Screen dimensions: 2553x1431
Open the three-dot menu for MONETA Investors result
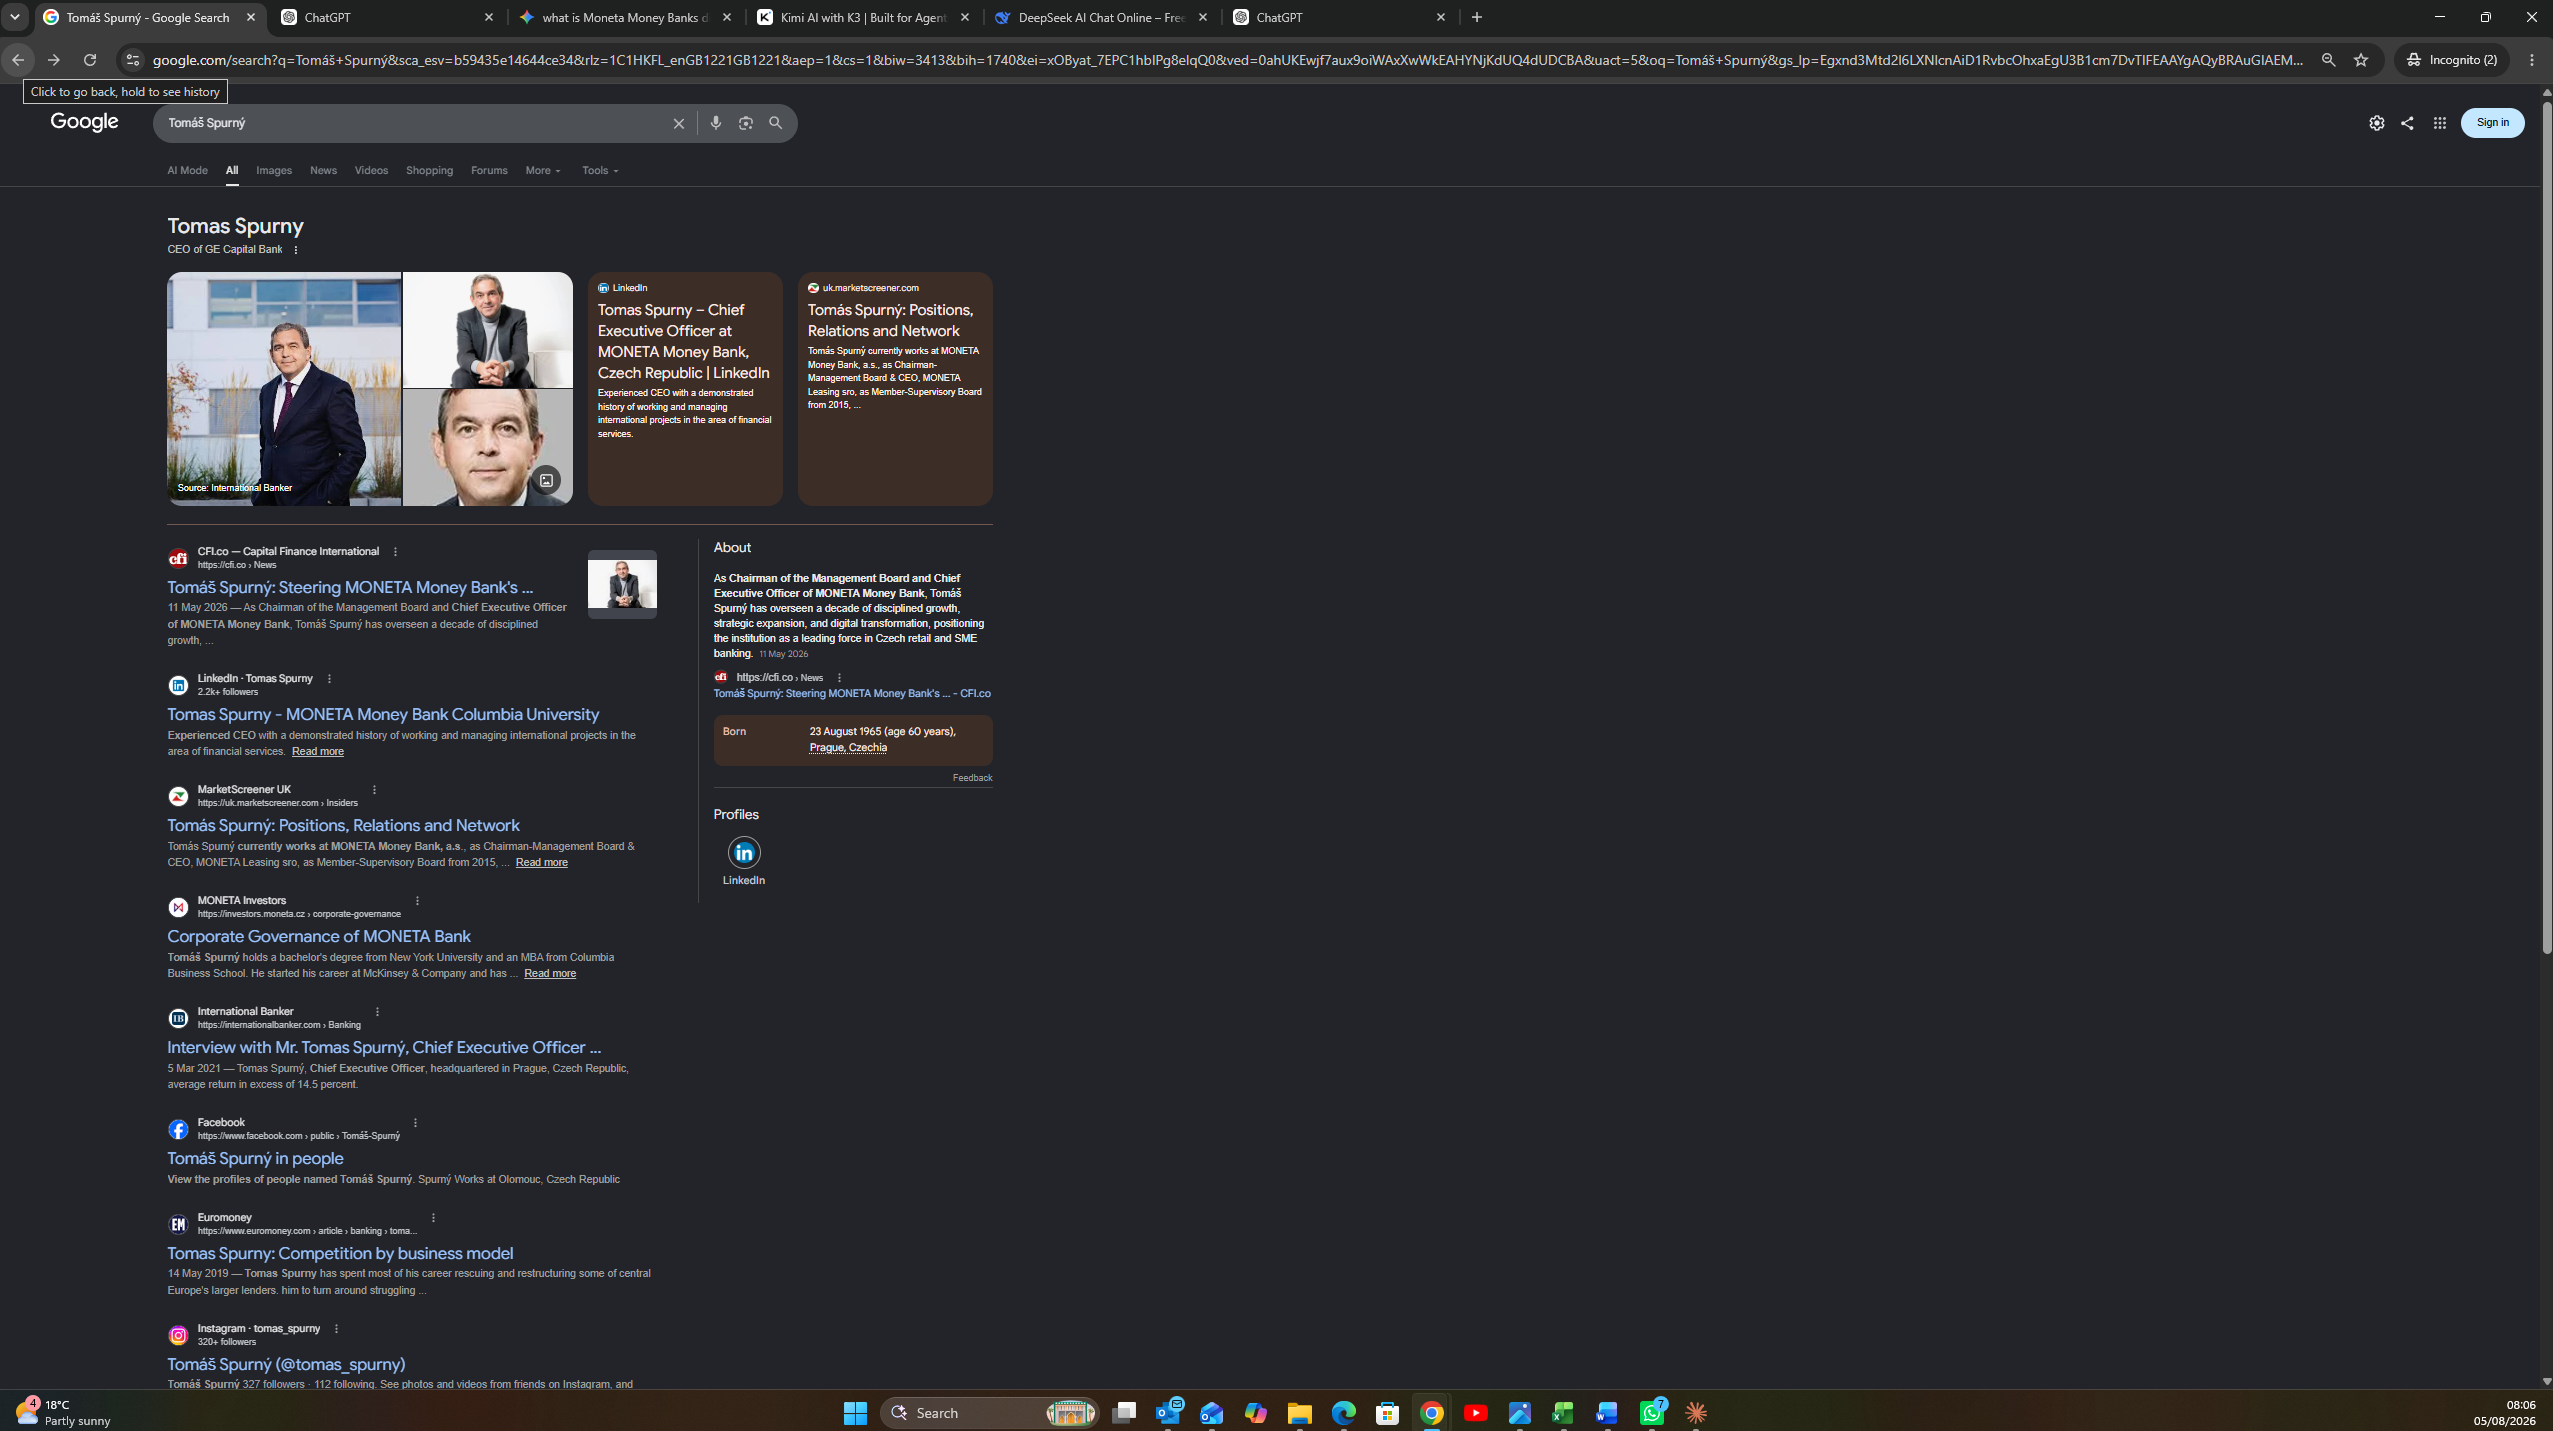coord(417,901)
